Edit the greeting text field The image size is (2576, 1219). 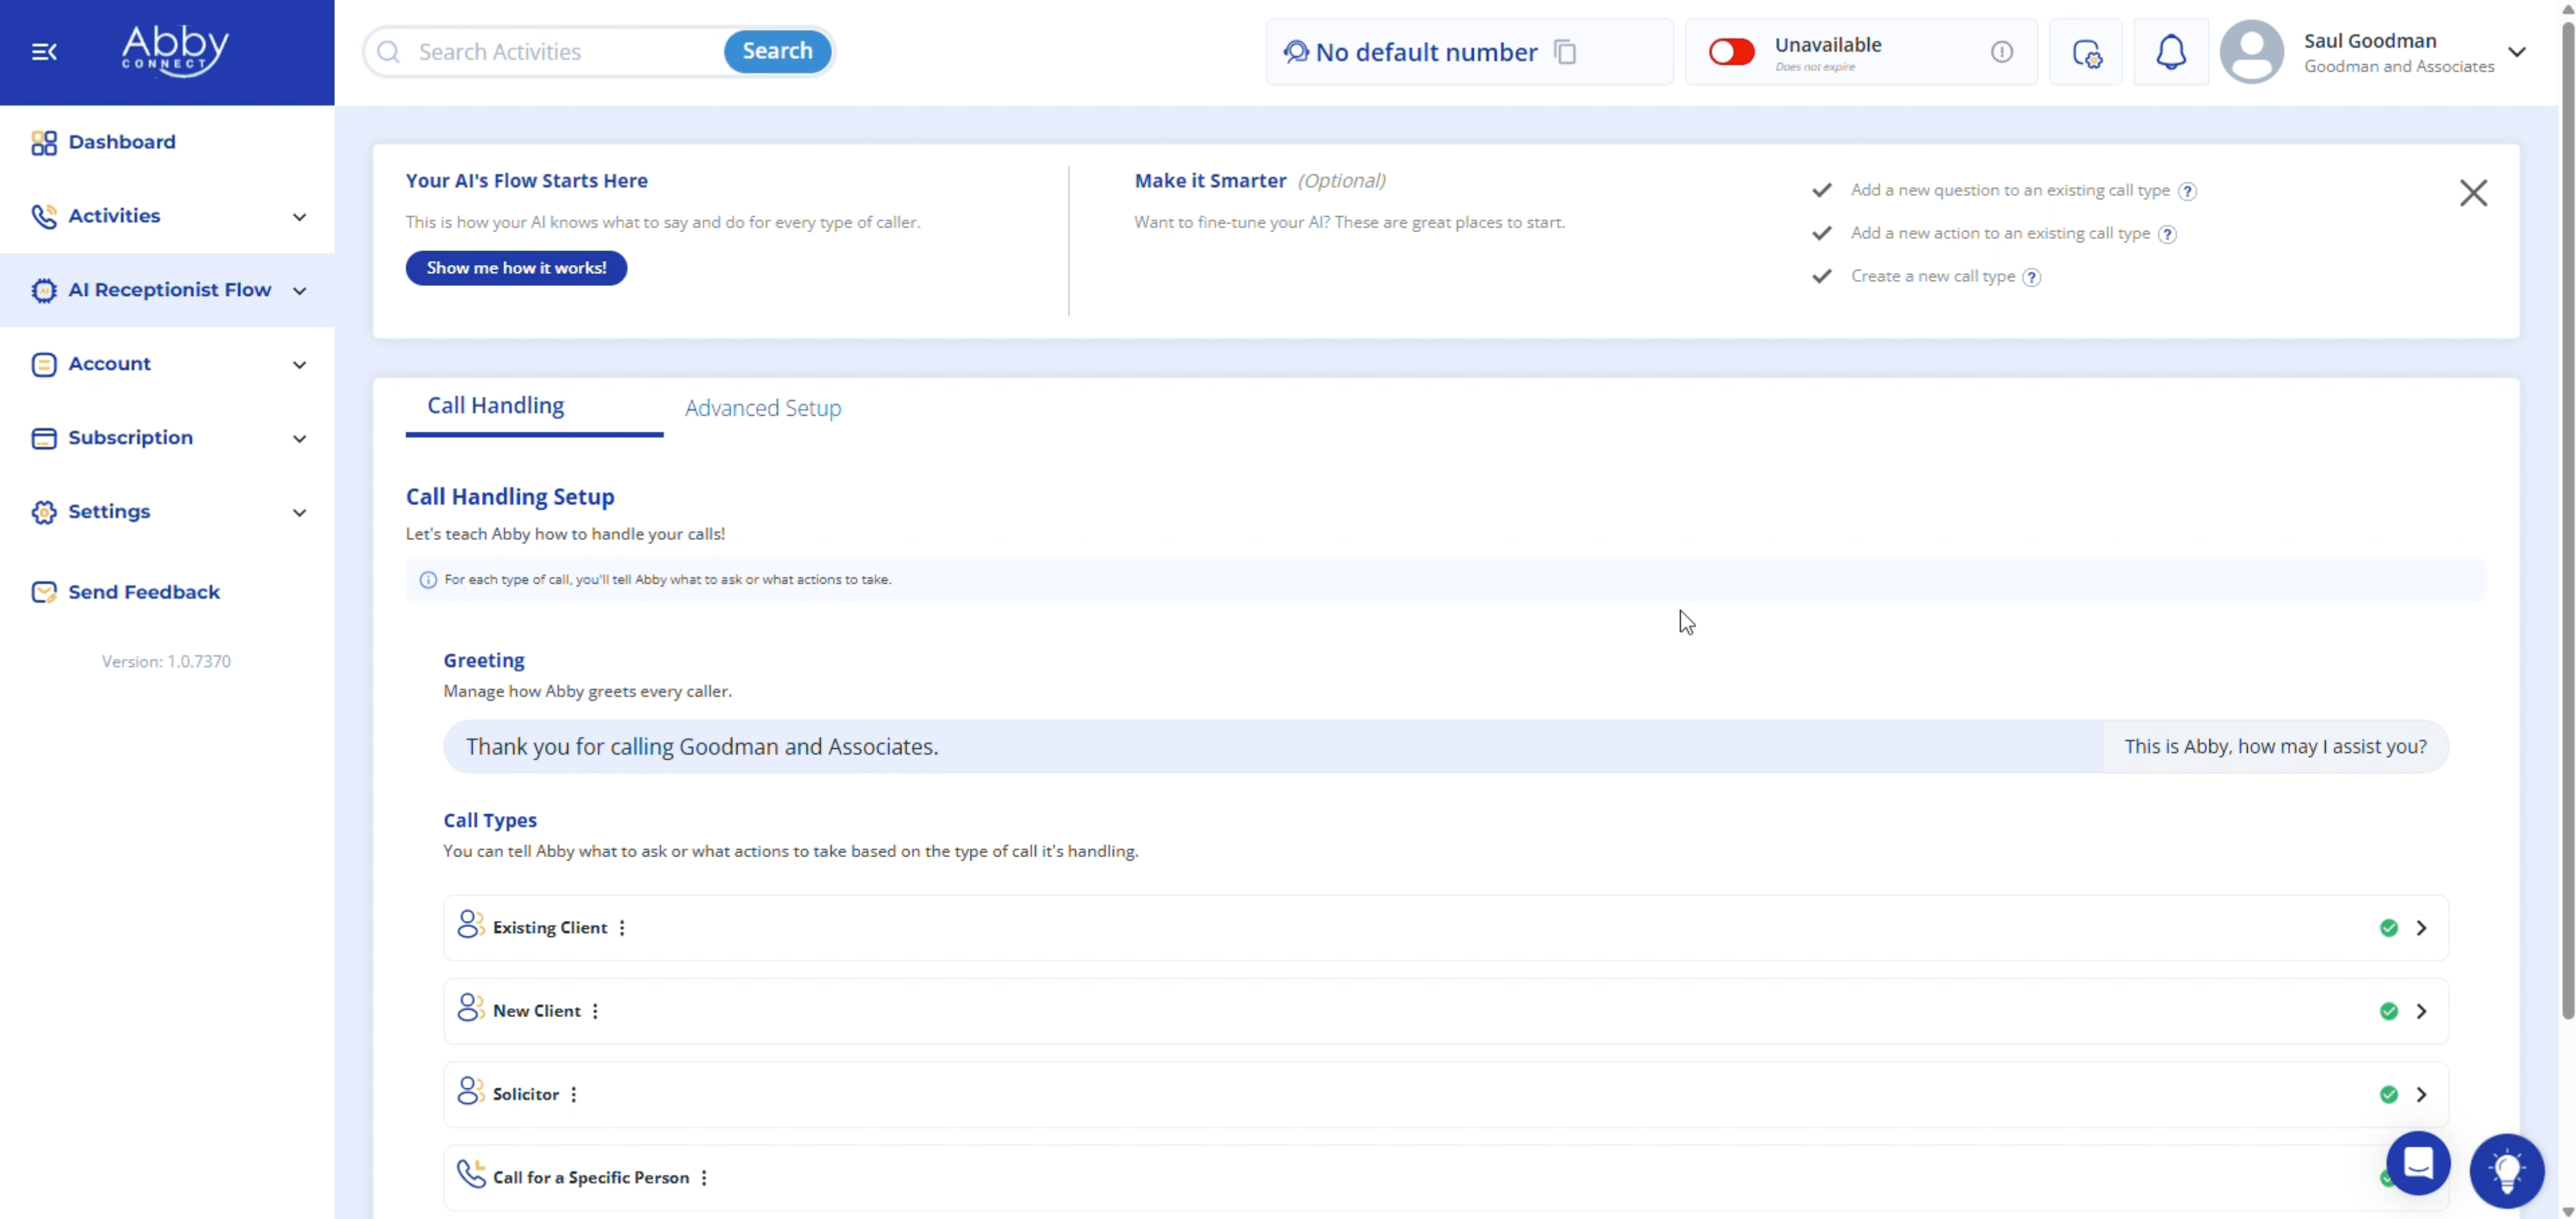pos(1272,747)
